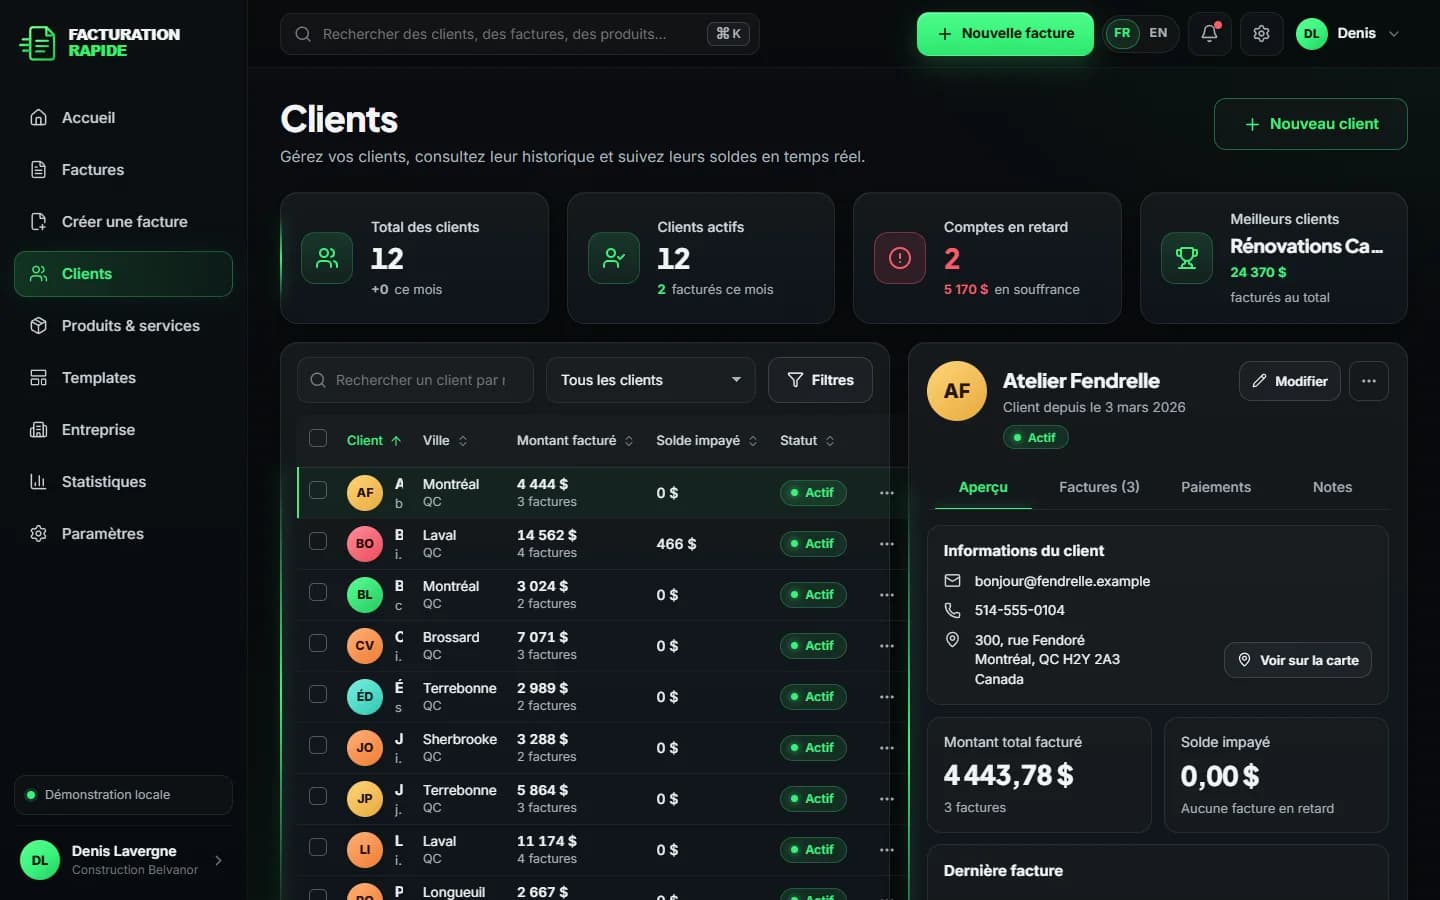Click the AF avatar in detail panel
Screen dimensions: 1440x900
pyautogui.click(x=957, y=391)
